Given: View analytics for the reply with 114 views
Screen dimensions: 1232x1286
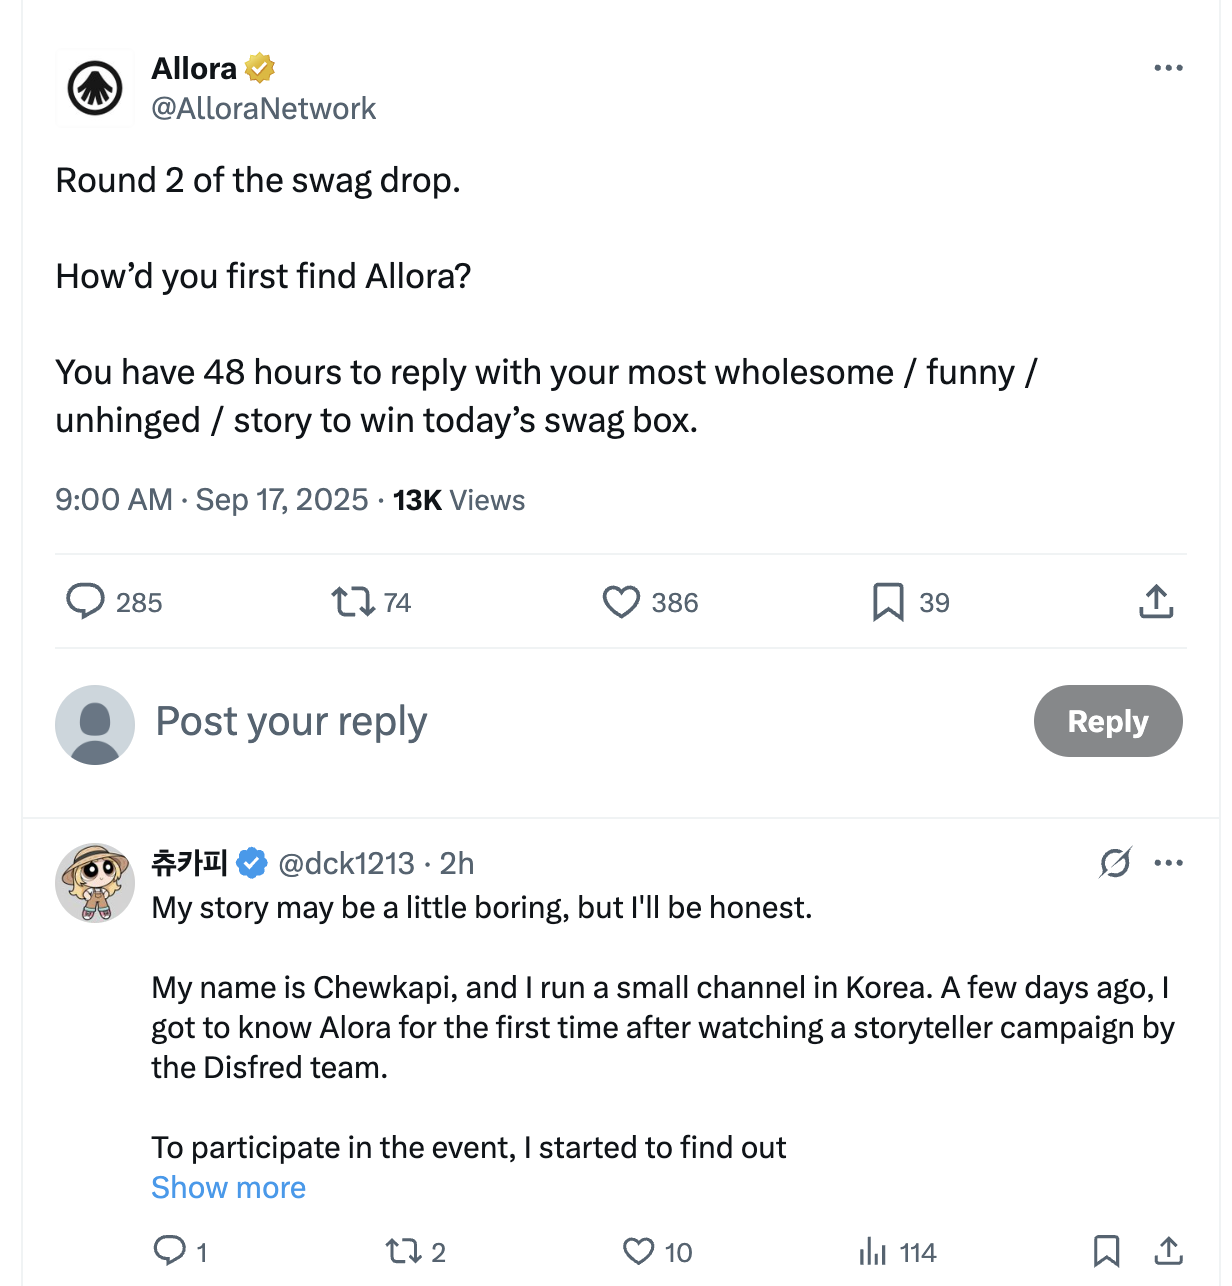Looking at the screenshot, I should [873, 1251].
